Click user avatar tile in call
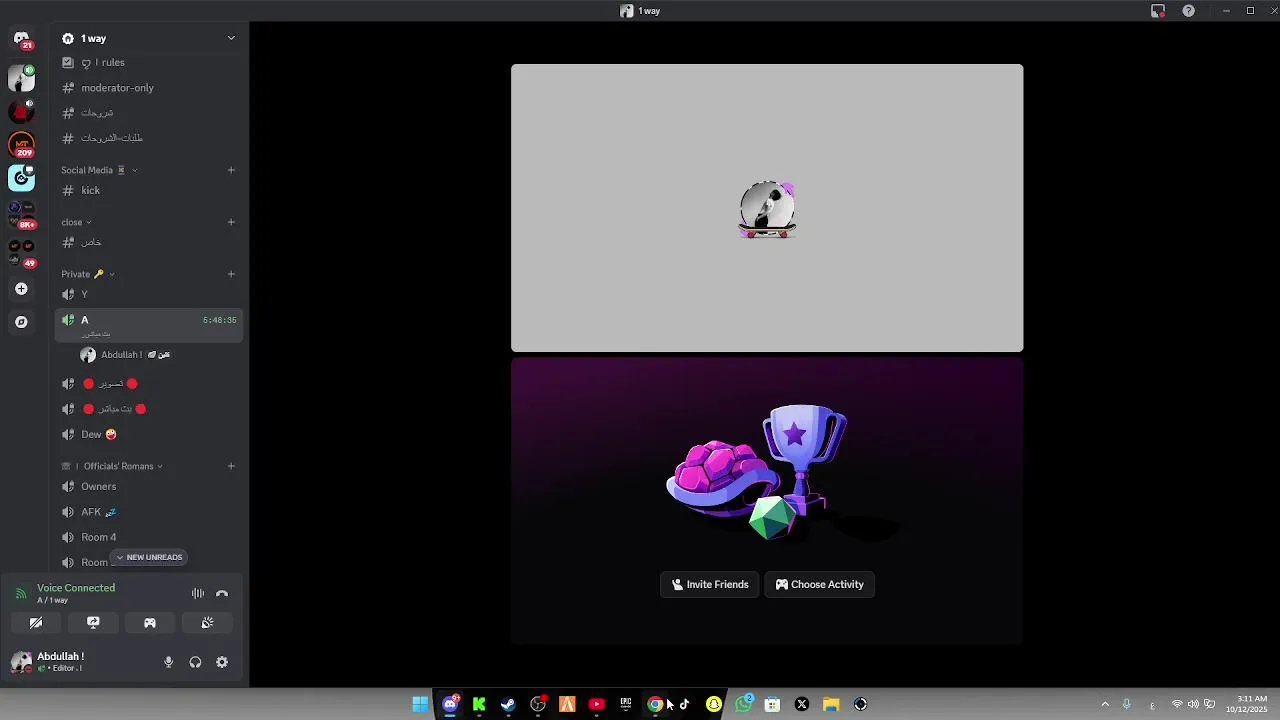The width and height of the screenshot is (1280, 720). (767, 208)
